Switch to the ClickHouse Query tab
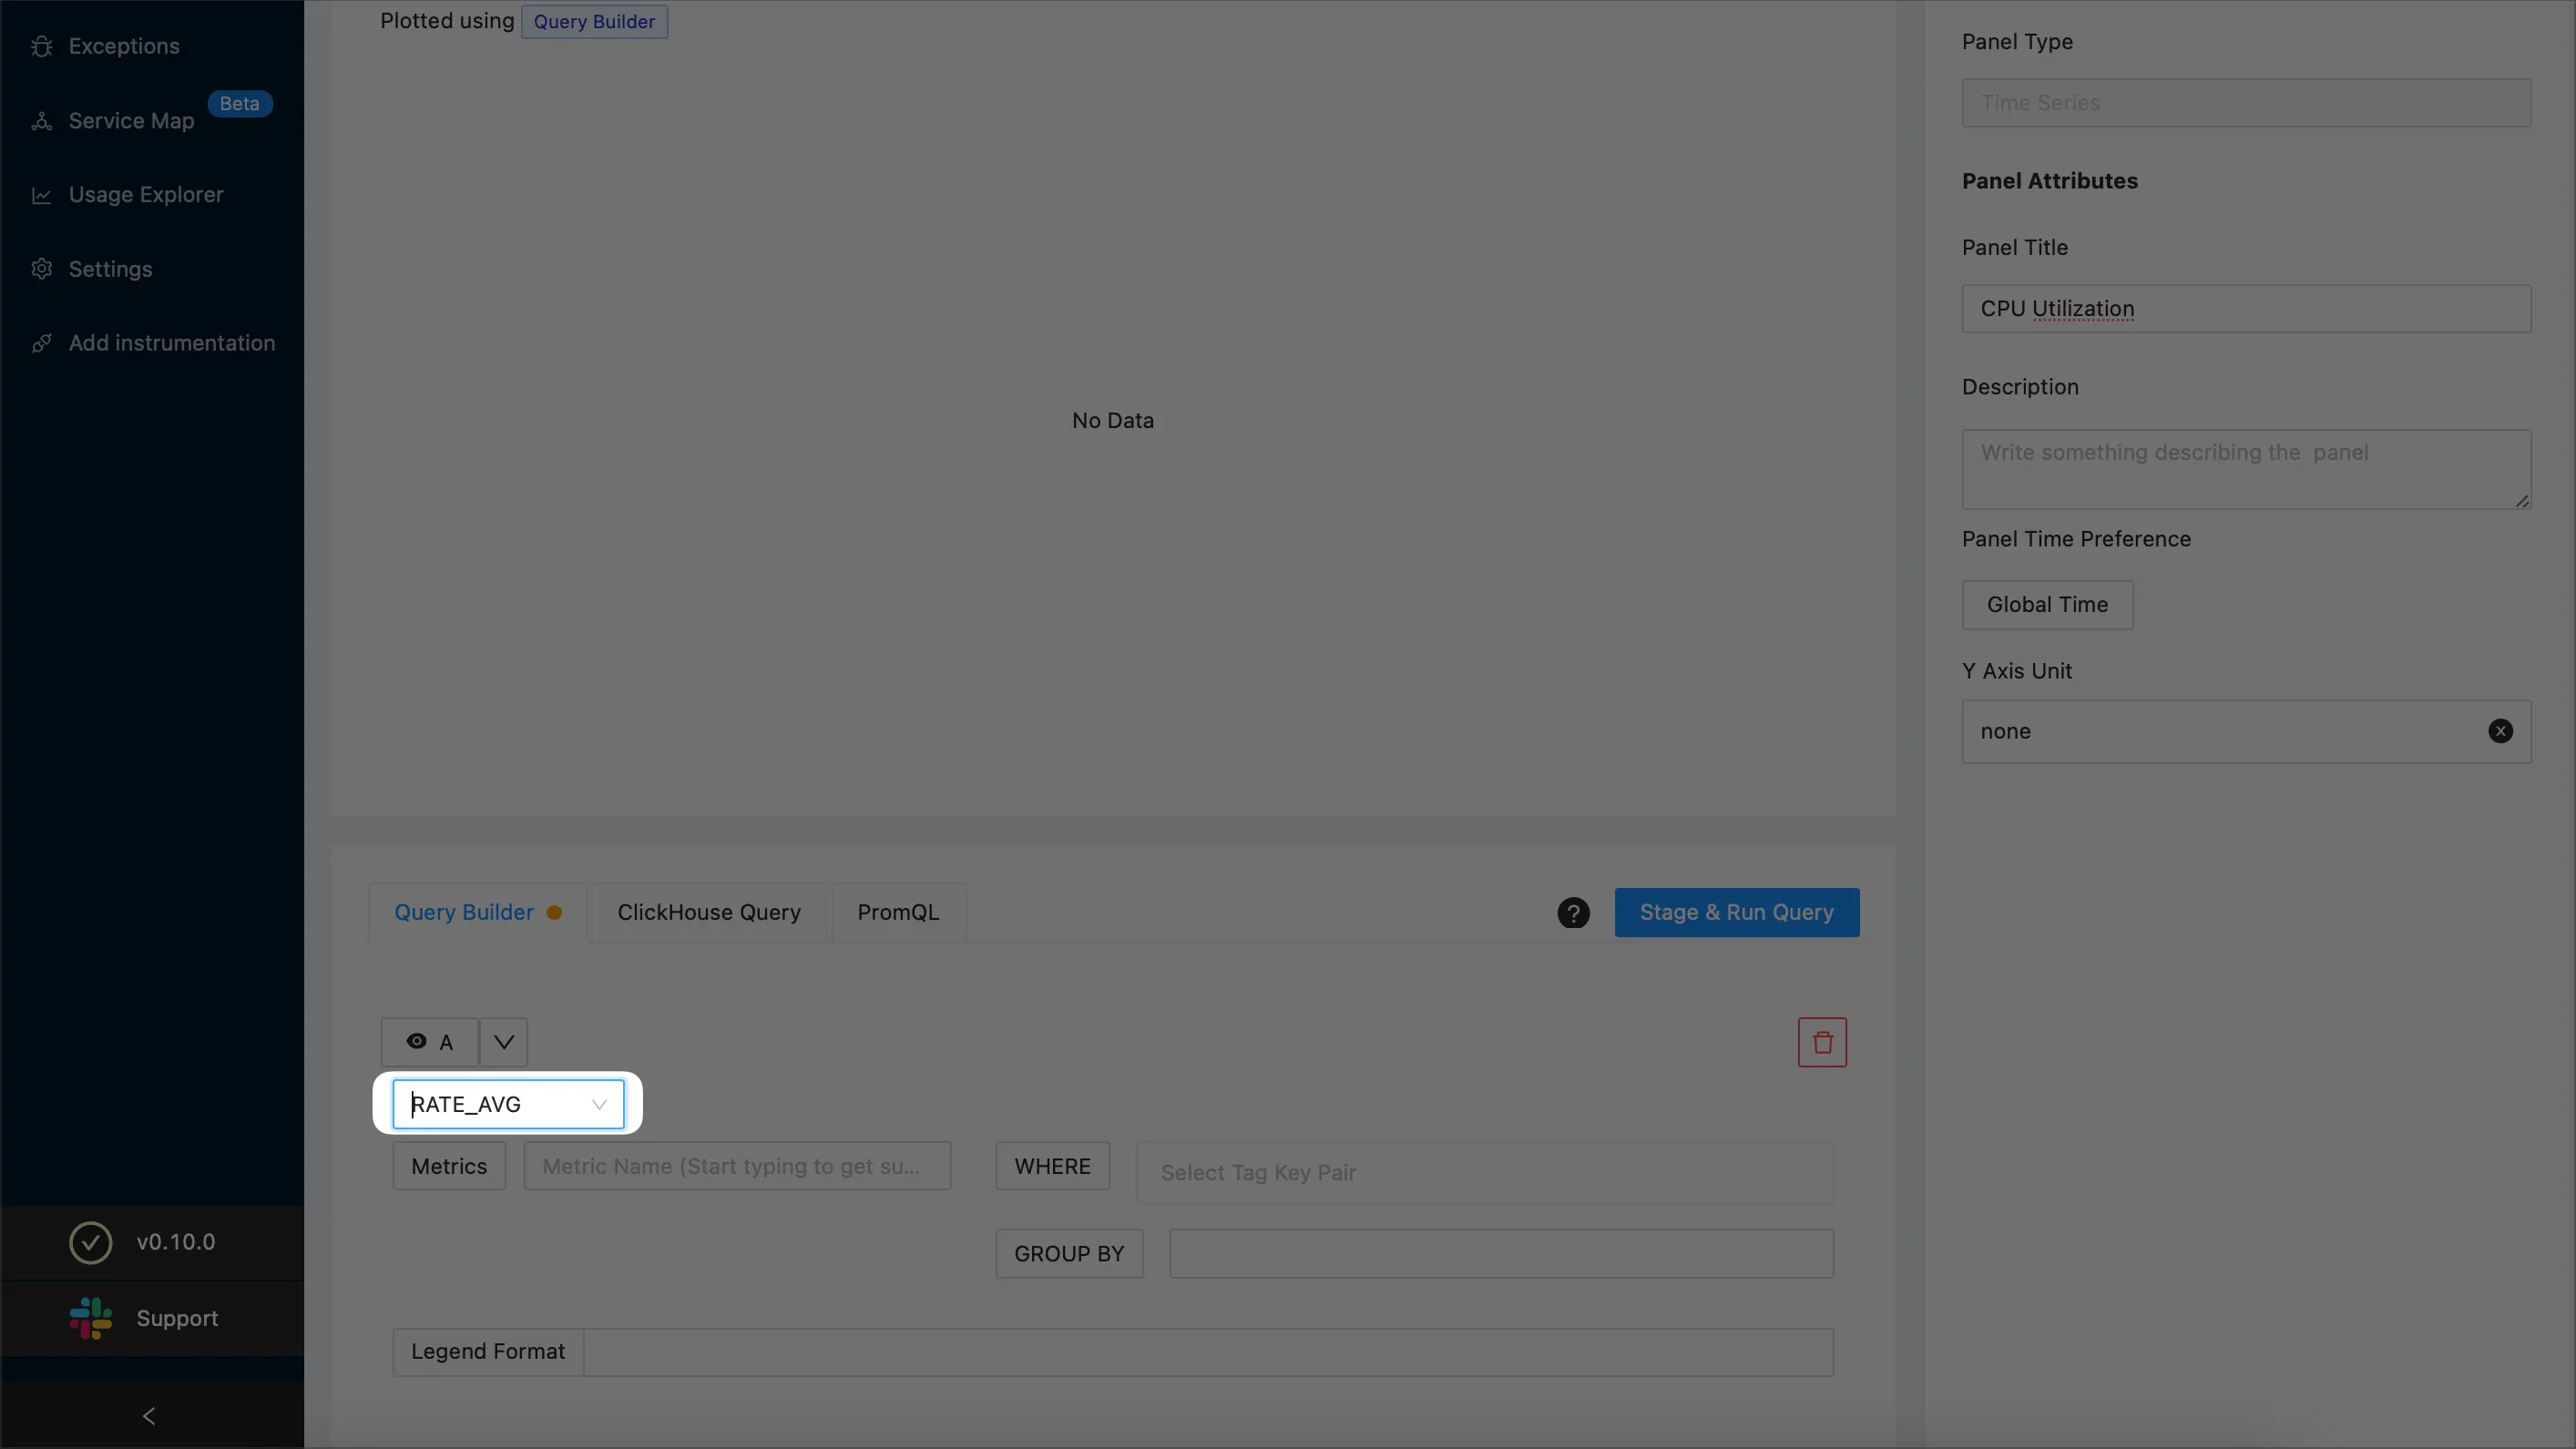Viewport: 2576px width, 1449px height. click(x=709, y=913)
